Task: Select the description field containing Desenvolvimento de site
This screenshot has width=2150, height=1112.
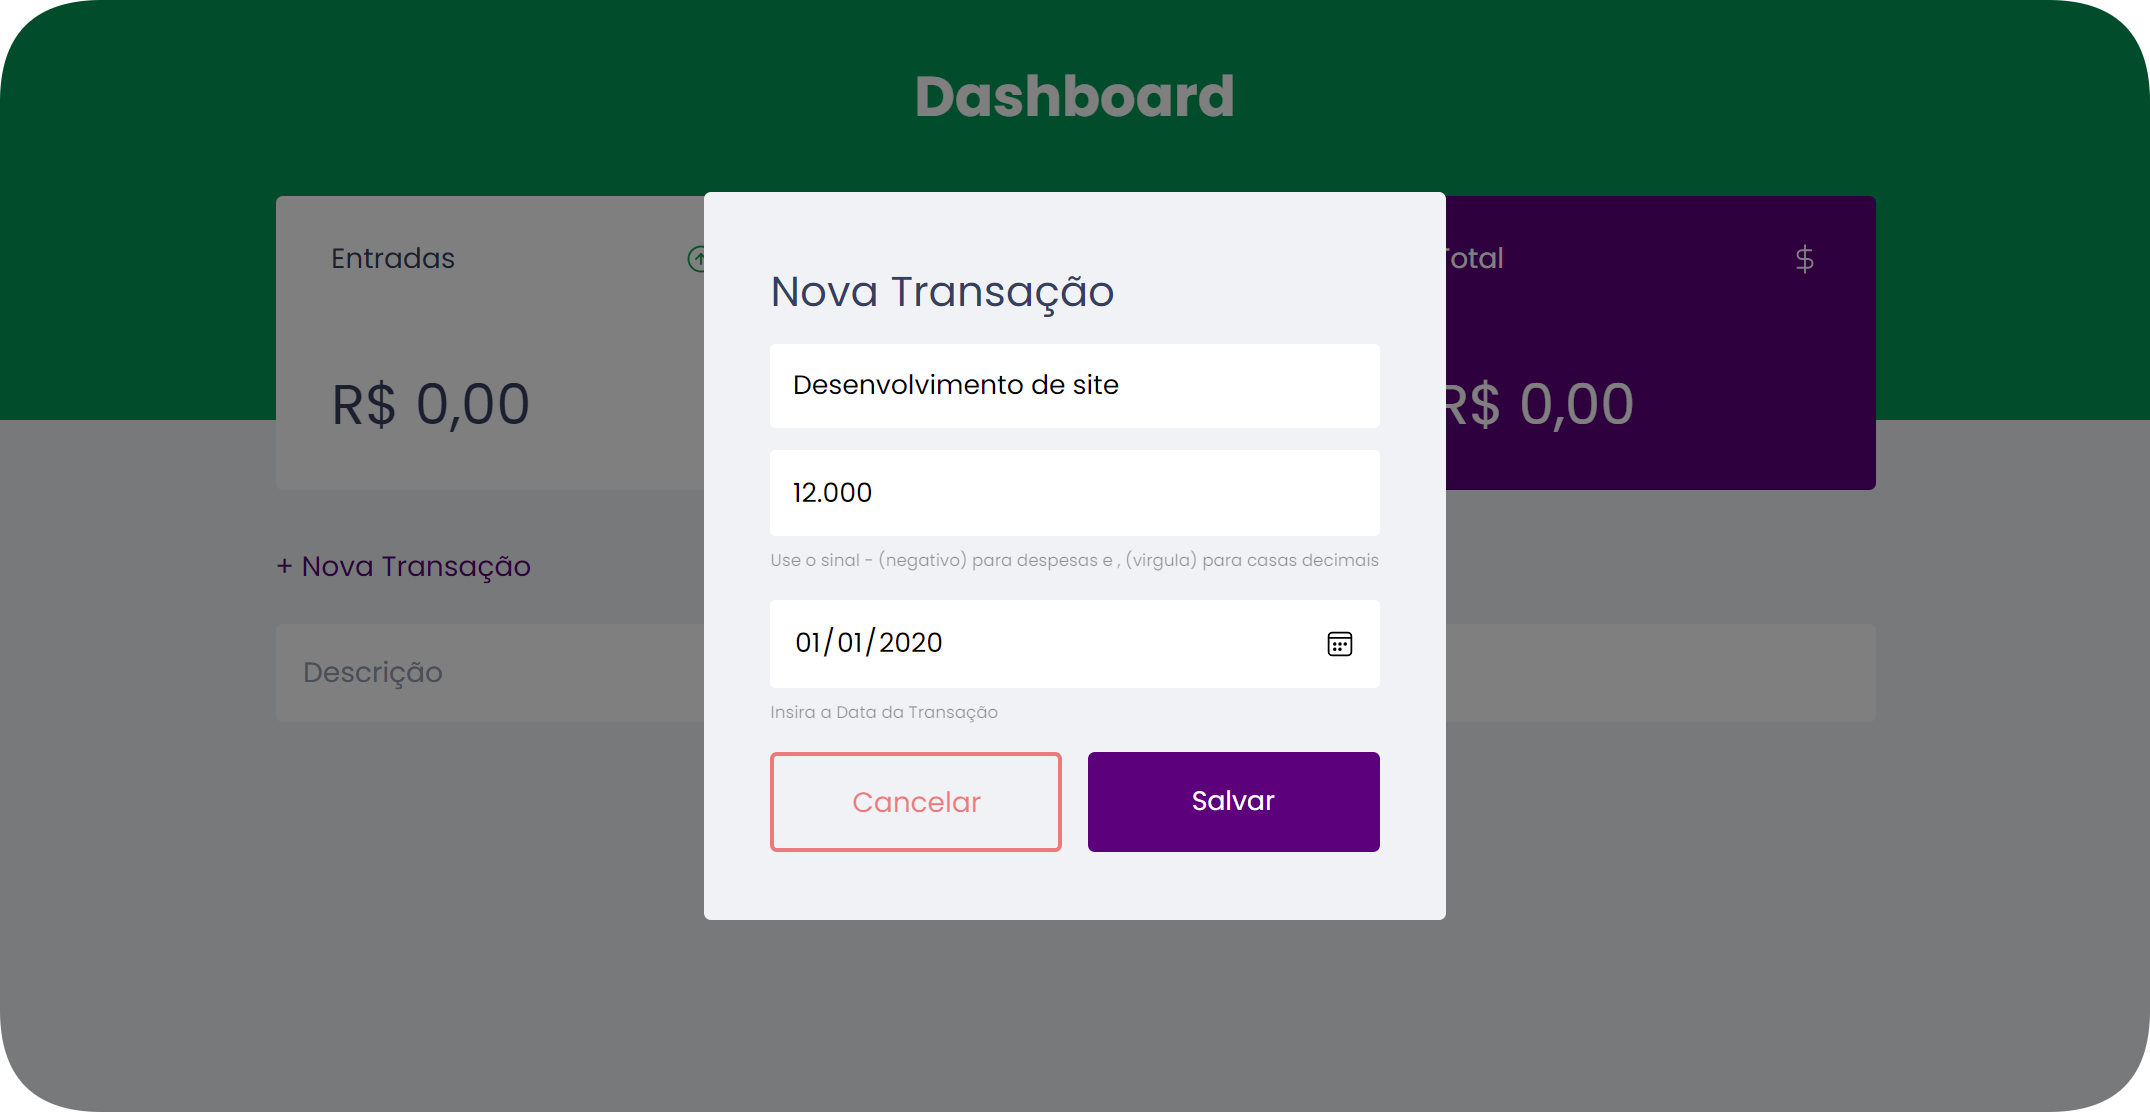Action: click(x=1074, y=385)
